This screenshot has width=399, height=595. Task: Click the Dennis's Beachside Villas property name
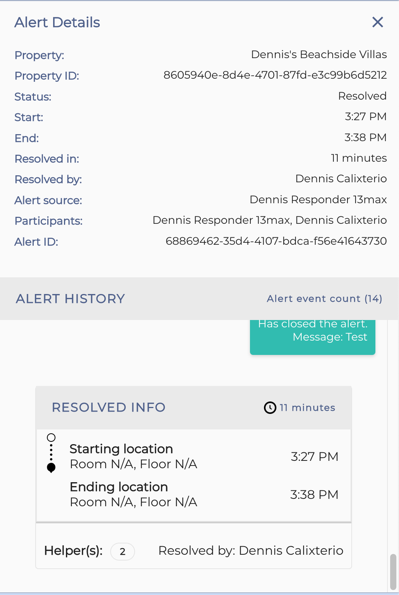pyautogui.click(x=319, y=55)
